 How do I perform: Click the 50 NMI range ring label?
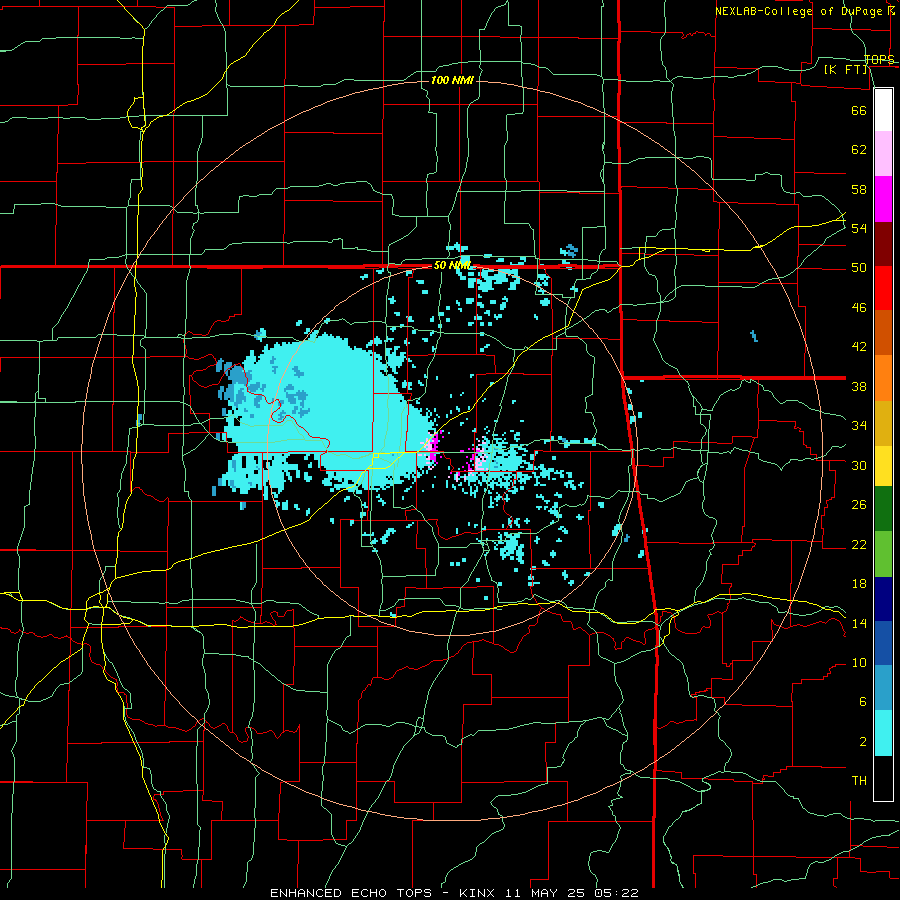coord(452,265)
